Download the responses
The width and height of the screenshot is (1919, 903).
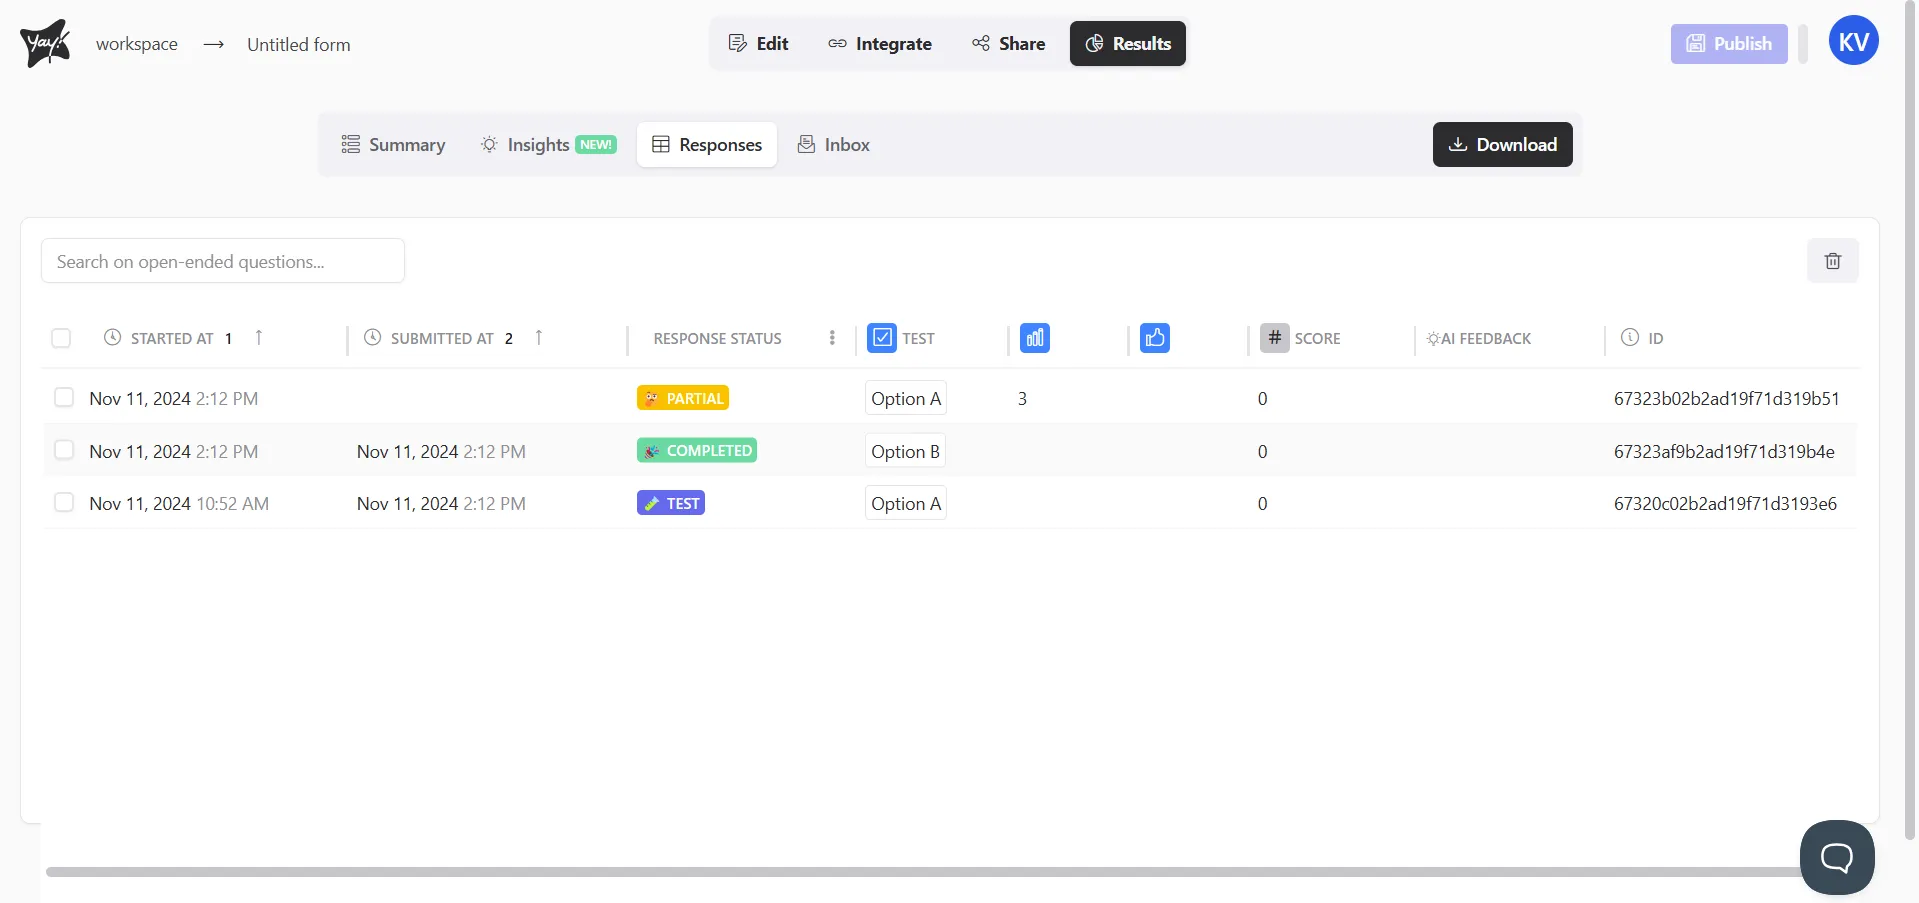1503,144
